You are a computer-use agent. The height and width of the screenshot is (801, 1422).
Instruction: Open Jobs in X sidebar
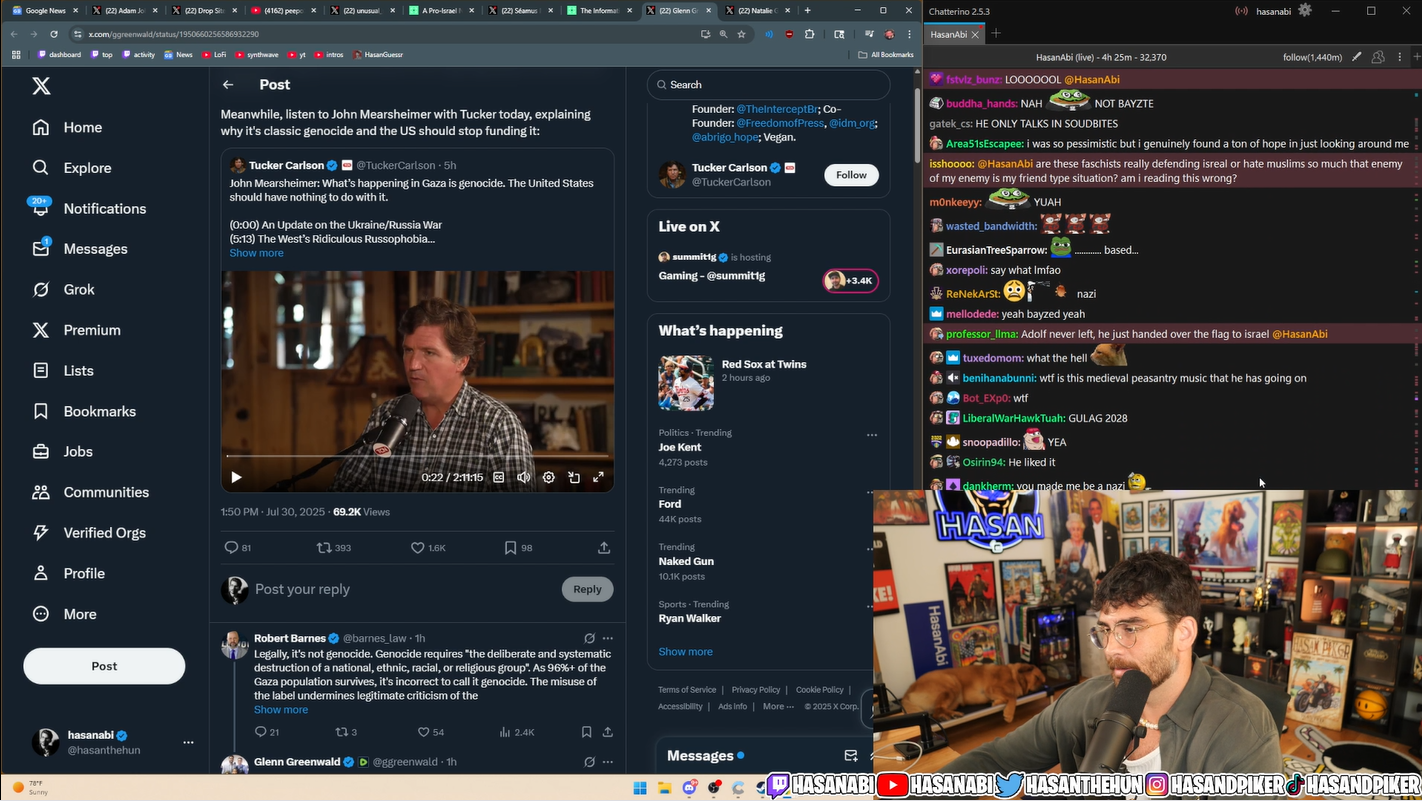click(62, 451)
